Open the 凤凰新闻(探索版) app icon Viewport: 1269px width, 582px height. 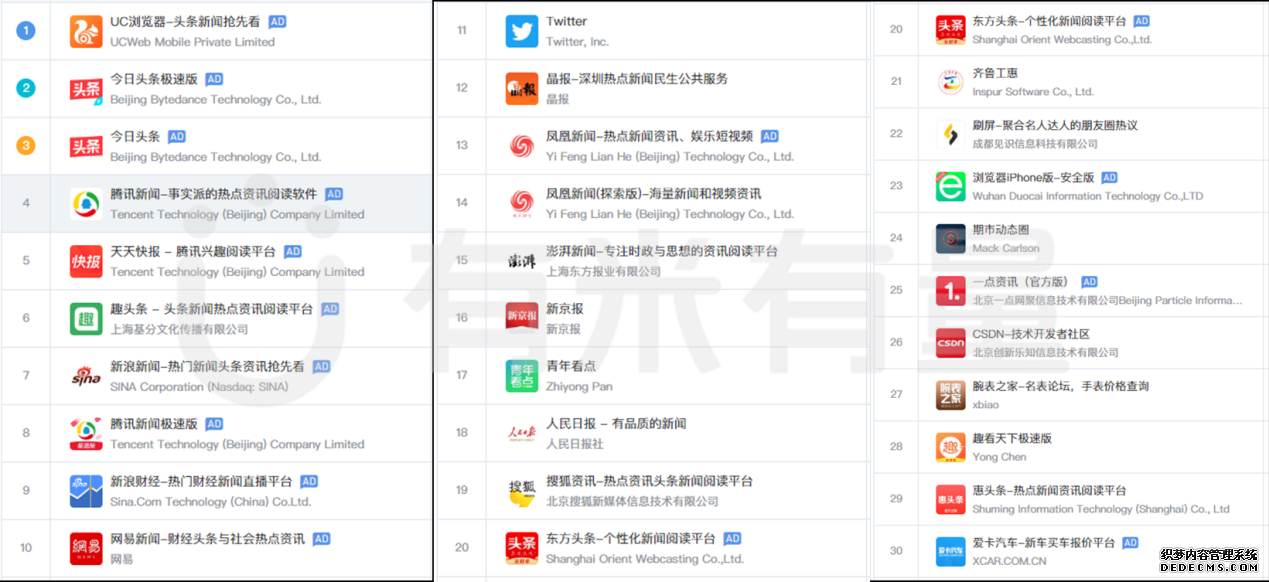[522, 204]
